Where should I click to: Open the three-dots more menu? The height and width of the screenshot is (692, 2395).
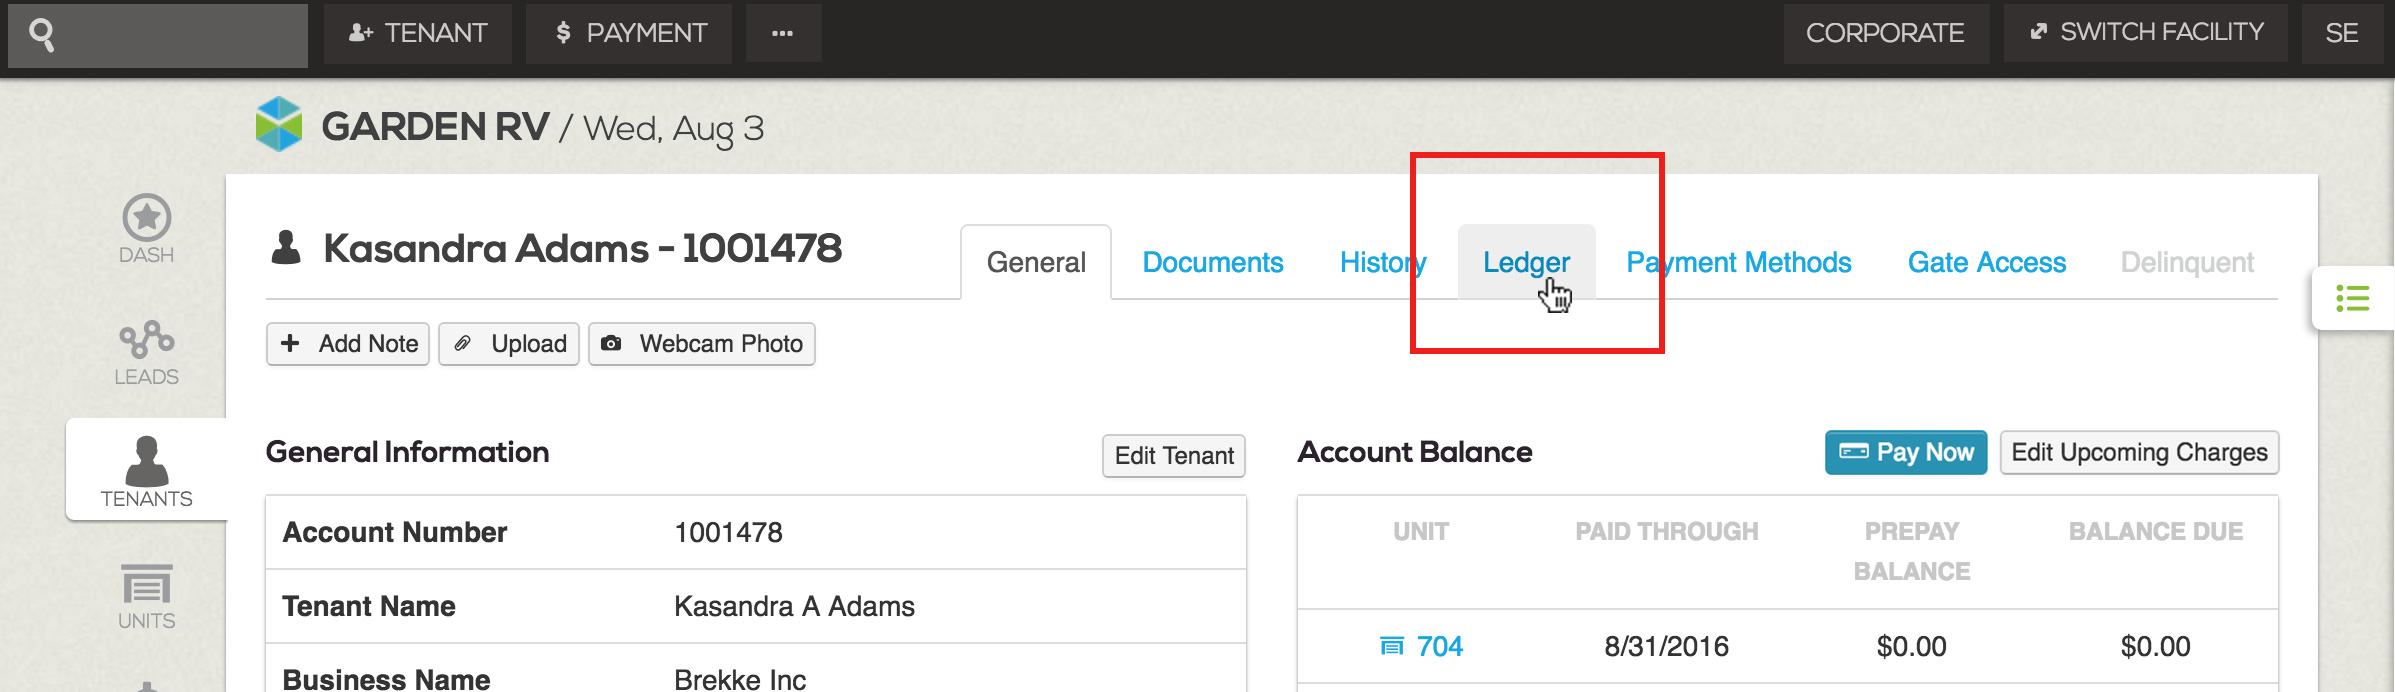pos(783,33)
